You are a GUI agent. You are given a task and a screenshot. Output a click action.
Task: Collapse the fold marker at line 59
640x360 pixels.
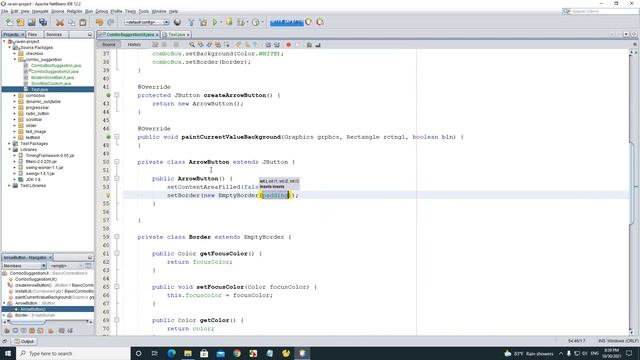tap(117, 237)
